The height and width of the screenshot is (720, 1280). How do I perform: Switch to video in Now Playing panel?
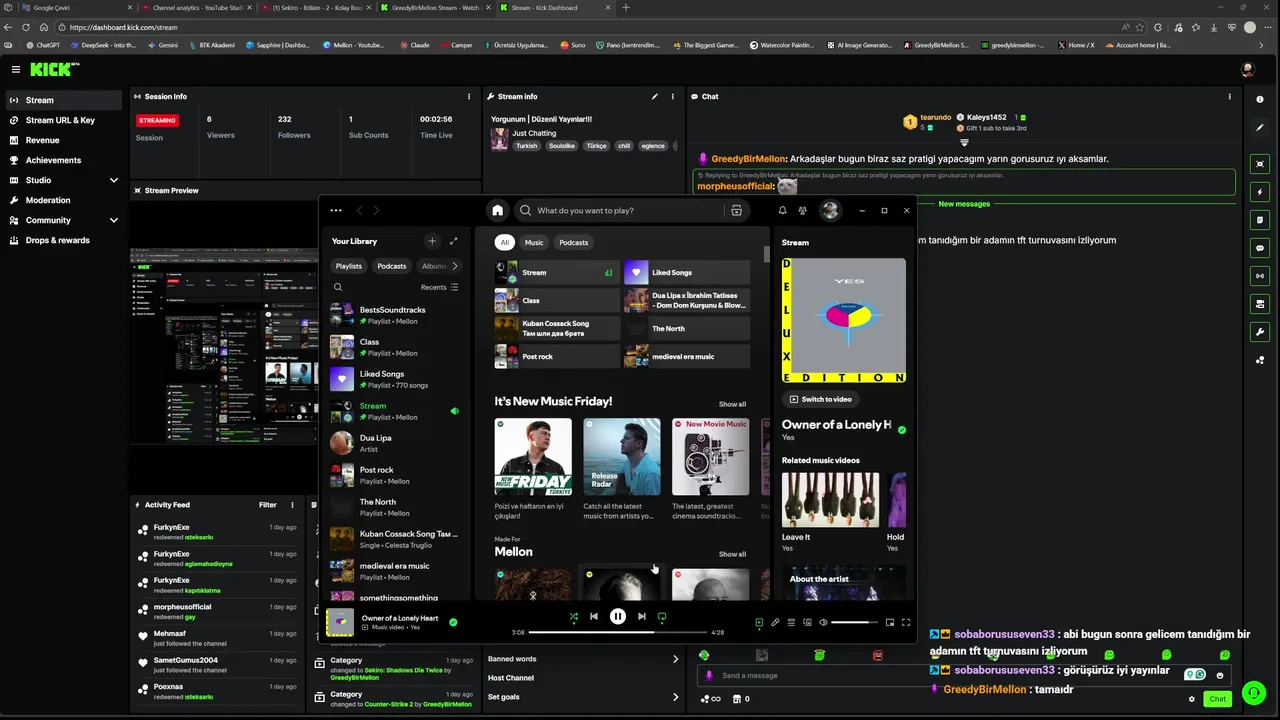click(x=821, y=399)
